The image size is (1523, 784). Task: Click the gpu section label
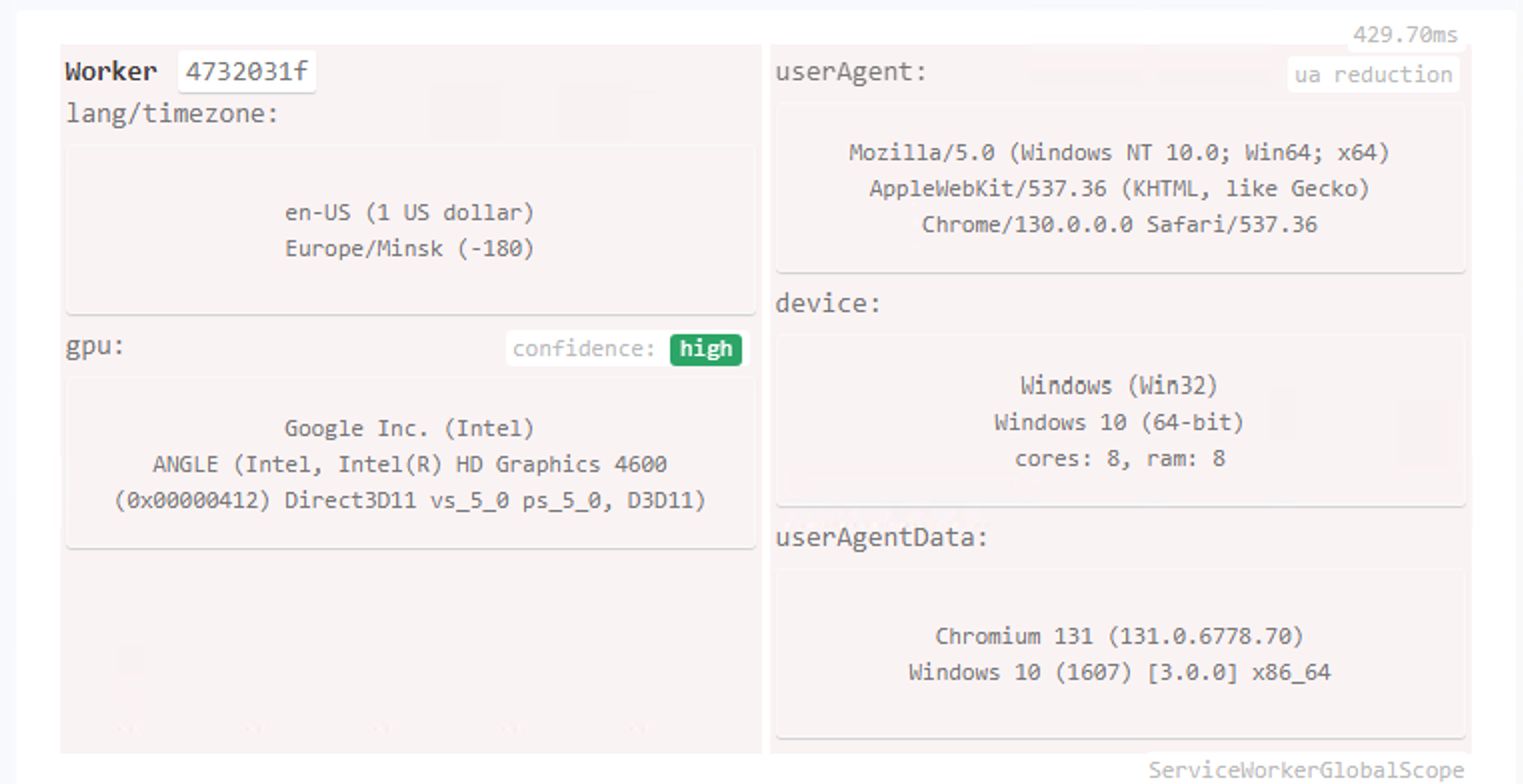pyautogui.click(x=95, y=346)
